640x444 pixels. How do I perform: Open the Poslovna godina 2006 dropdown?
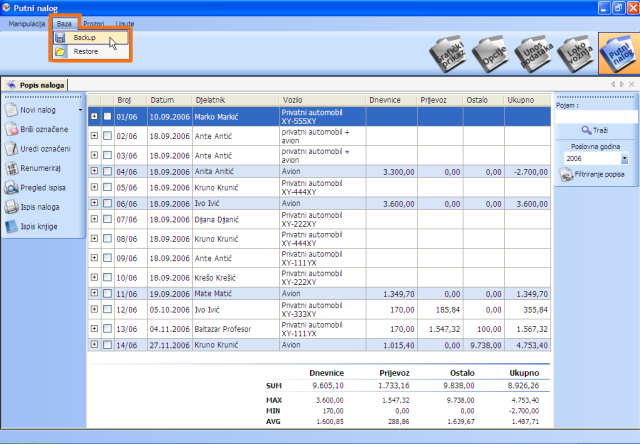coord(624,158)
